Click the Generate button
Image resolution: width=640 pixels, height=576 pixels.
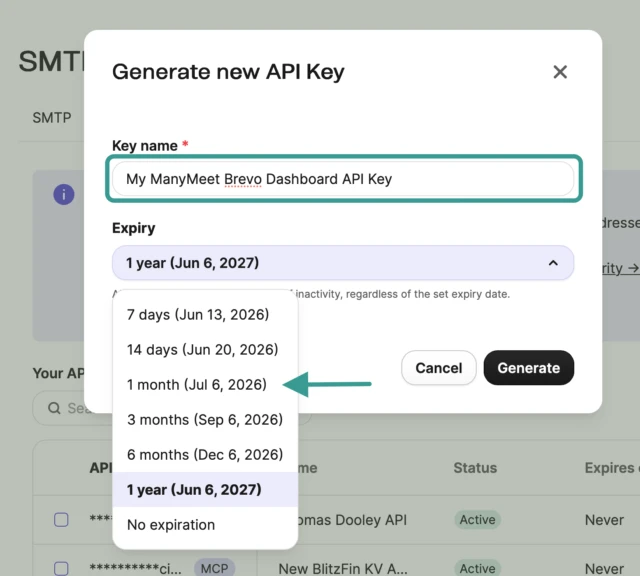tap(529, 368)
